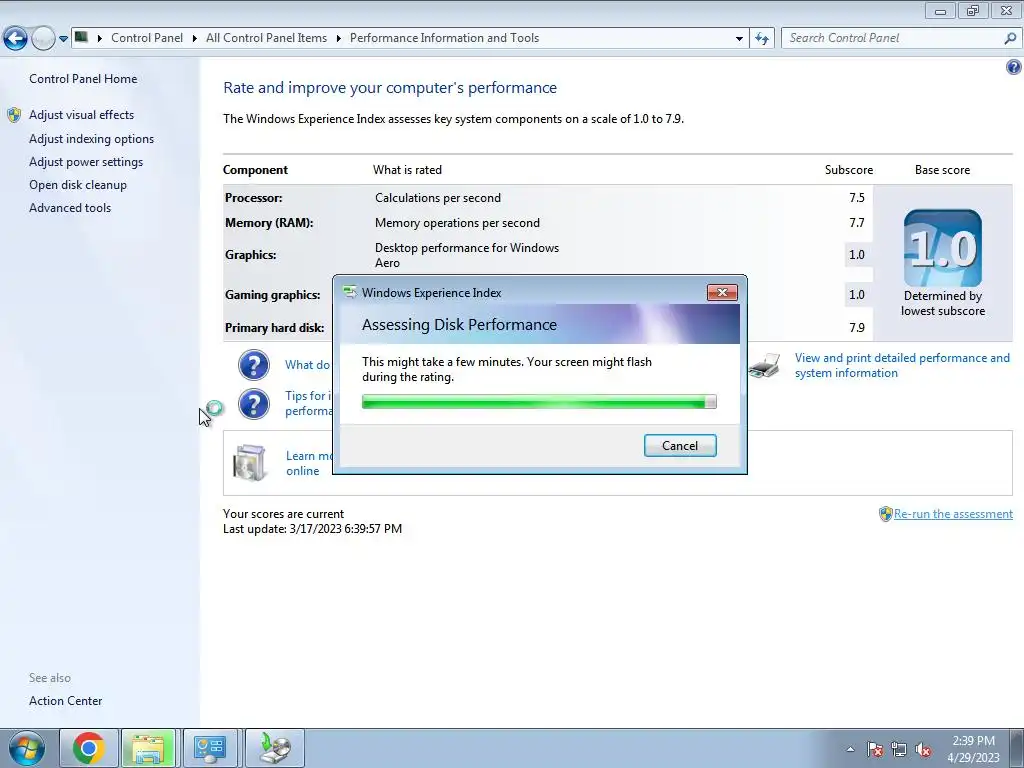Open the recent pages dropdown arrow
Viewport: 1024px width, 768px height.
pos(63,39)
